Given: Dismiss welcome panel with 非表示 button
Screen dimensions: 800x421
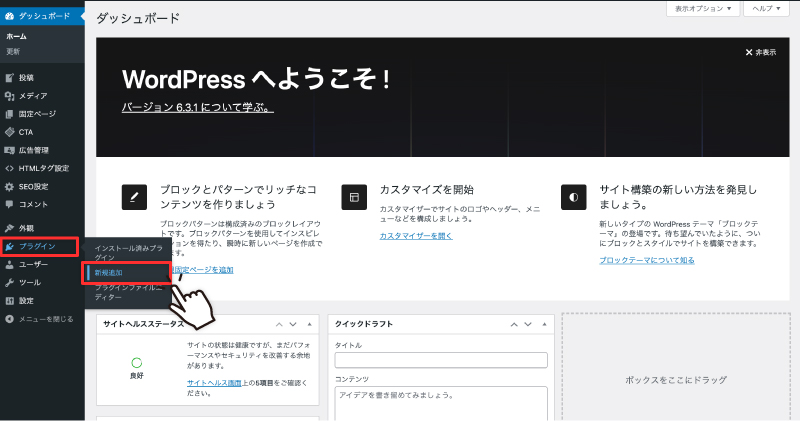Looking at the screenshot, I should [x=760, y=52].
